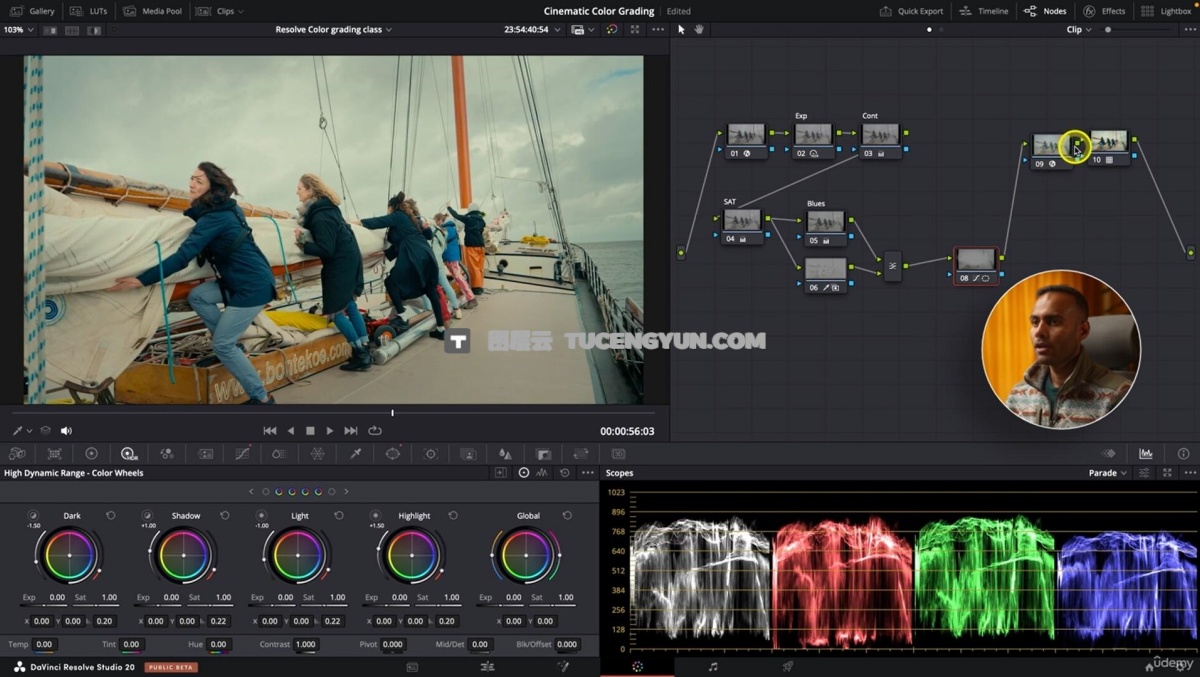Open the Magic Mask palette
Screen dimensions: 1200x677
(x=468, y=453)
